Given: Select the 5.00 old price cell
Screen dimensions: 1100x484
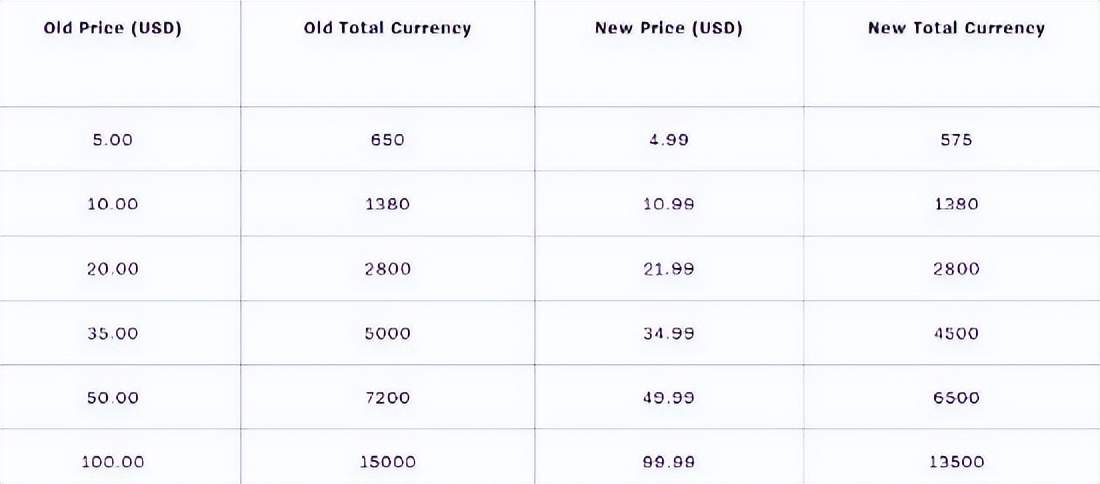Looking at the screenshot, I should tap(112, 140).
